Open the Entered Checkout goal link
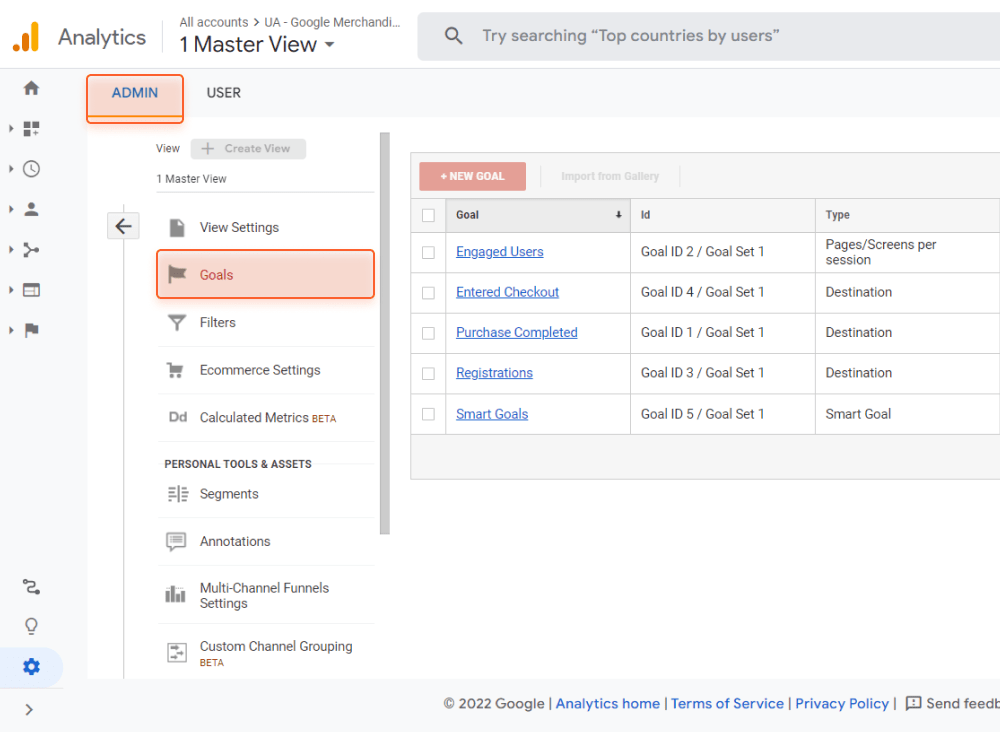Viewport: 1000px width, 732px height. click(507, 292)
